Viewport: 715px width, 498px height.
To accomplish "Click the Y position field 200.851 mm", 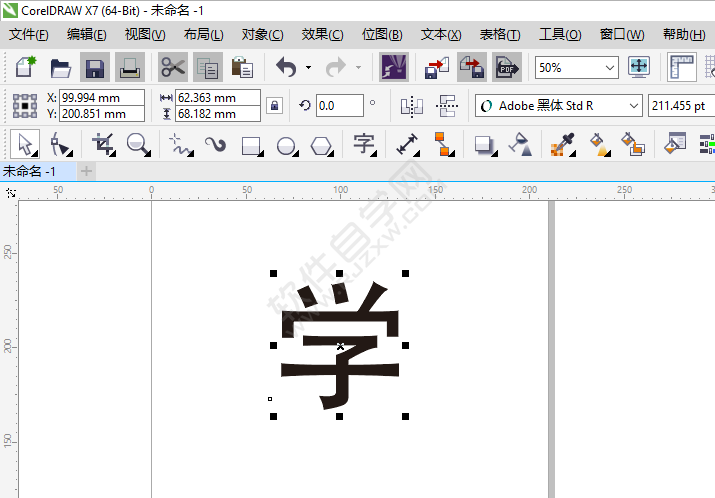I will [x=102, y=114].
